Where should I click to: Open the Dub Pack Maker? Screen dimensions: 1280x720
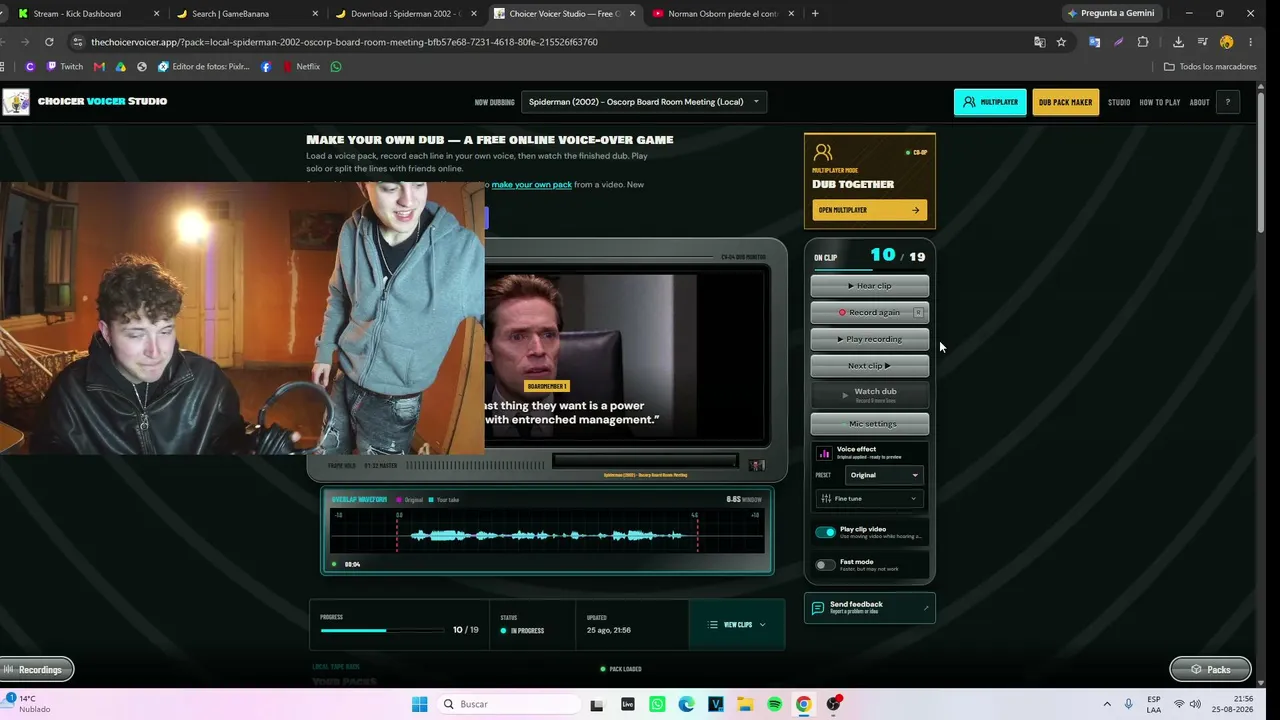(x=1065, y=102)
